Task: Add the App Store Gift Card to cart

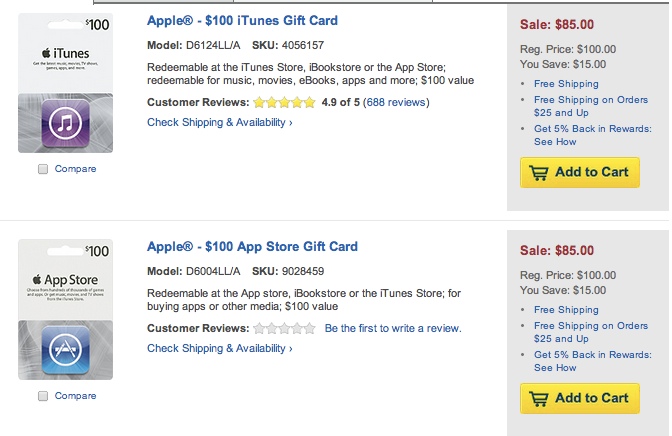Action: pyautogui.click(x=580, y=398)
